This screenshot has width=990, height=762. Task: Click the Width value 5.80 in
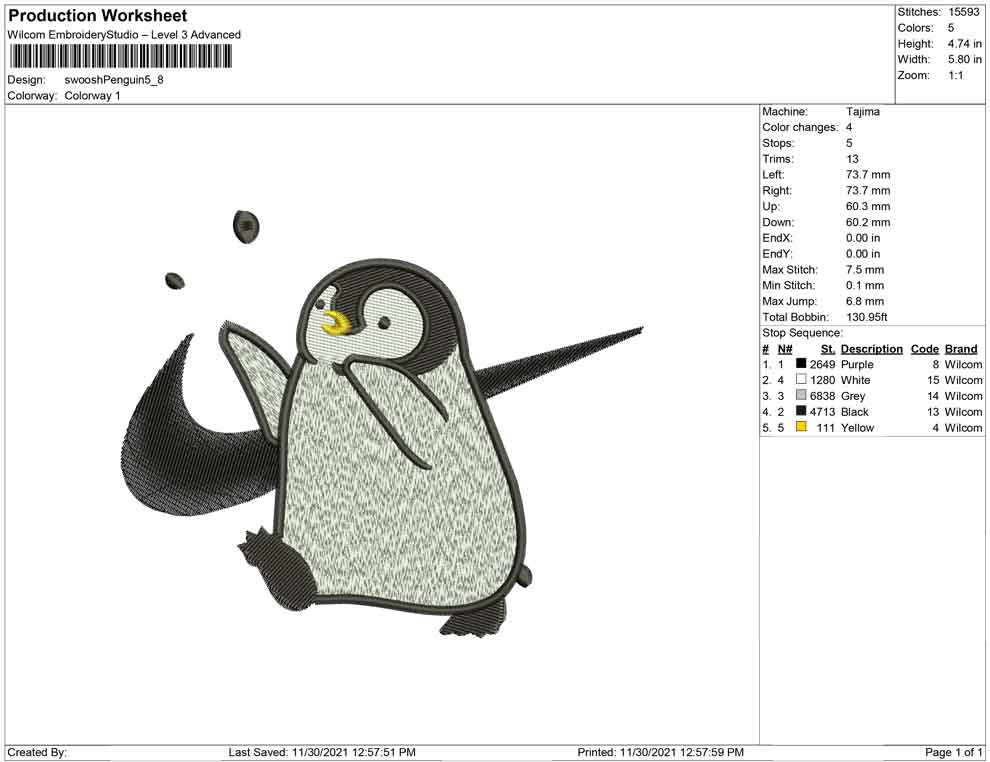tap(964, 59)
